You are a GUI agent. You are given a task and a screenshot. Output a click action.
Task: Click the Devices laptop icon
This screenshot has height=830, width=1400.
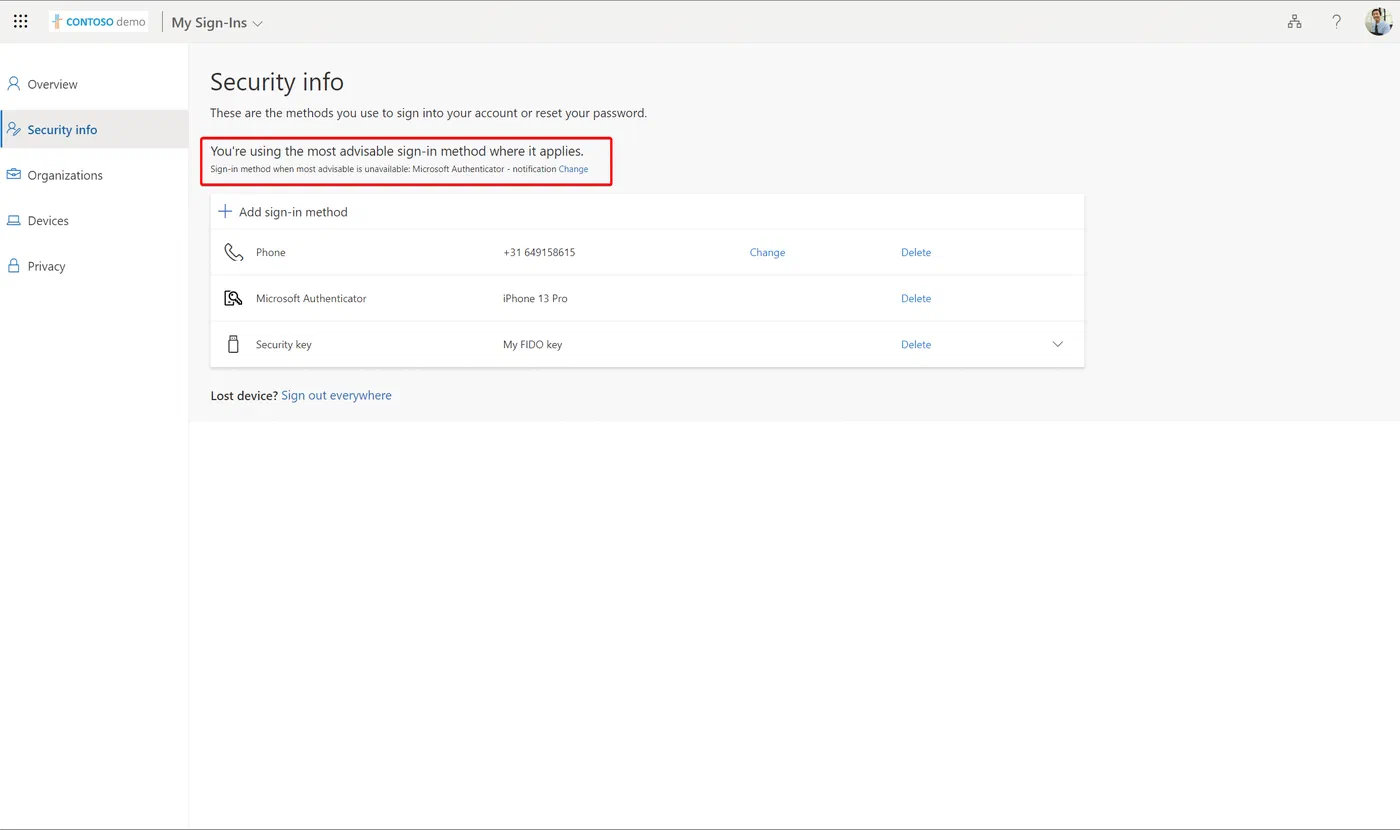[x=14, y=221]
